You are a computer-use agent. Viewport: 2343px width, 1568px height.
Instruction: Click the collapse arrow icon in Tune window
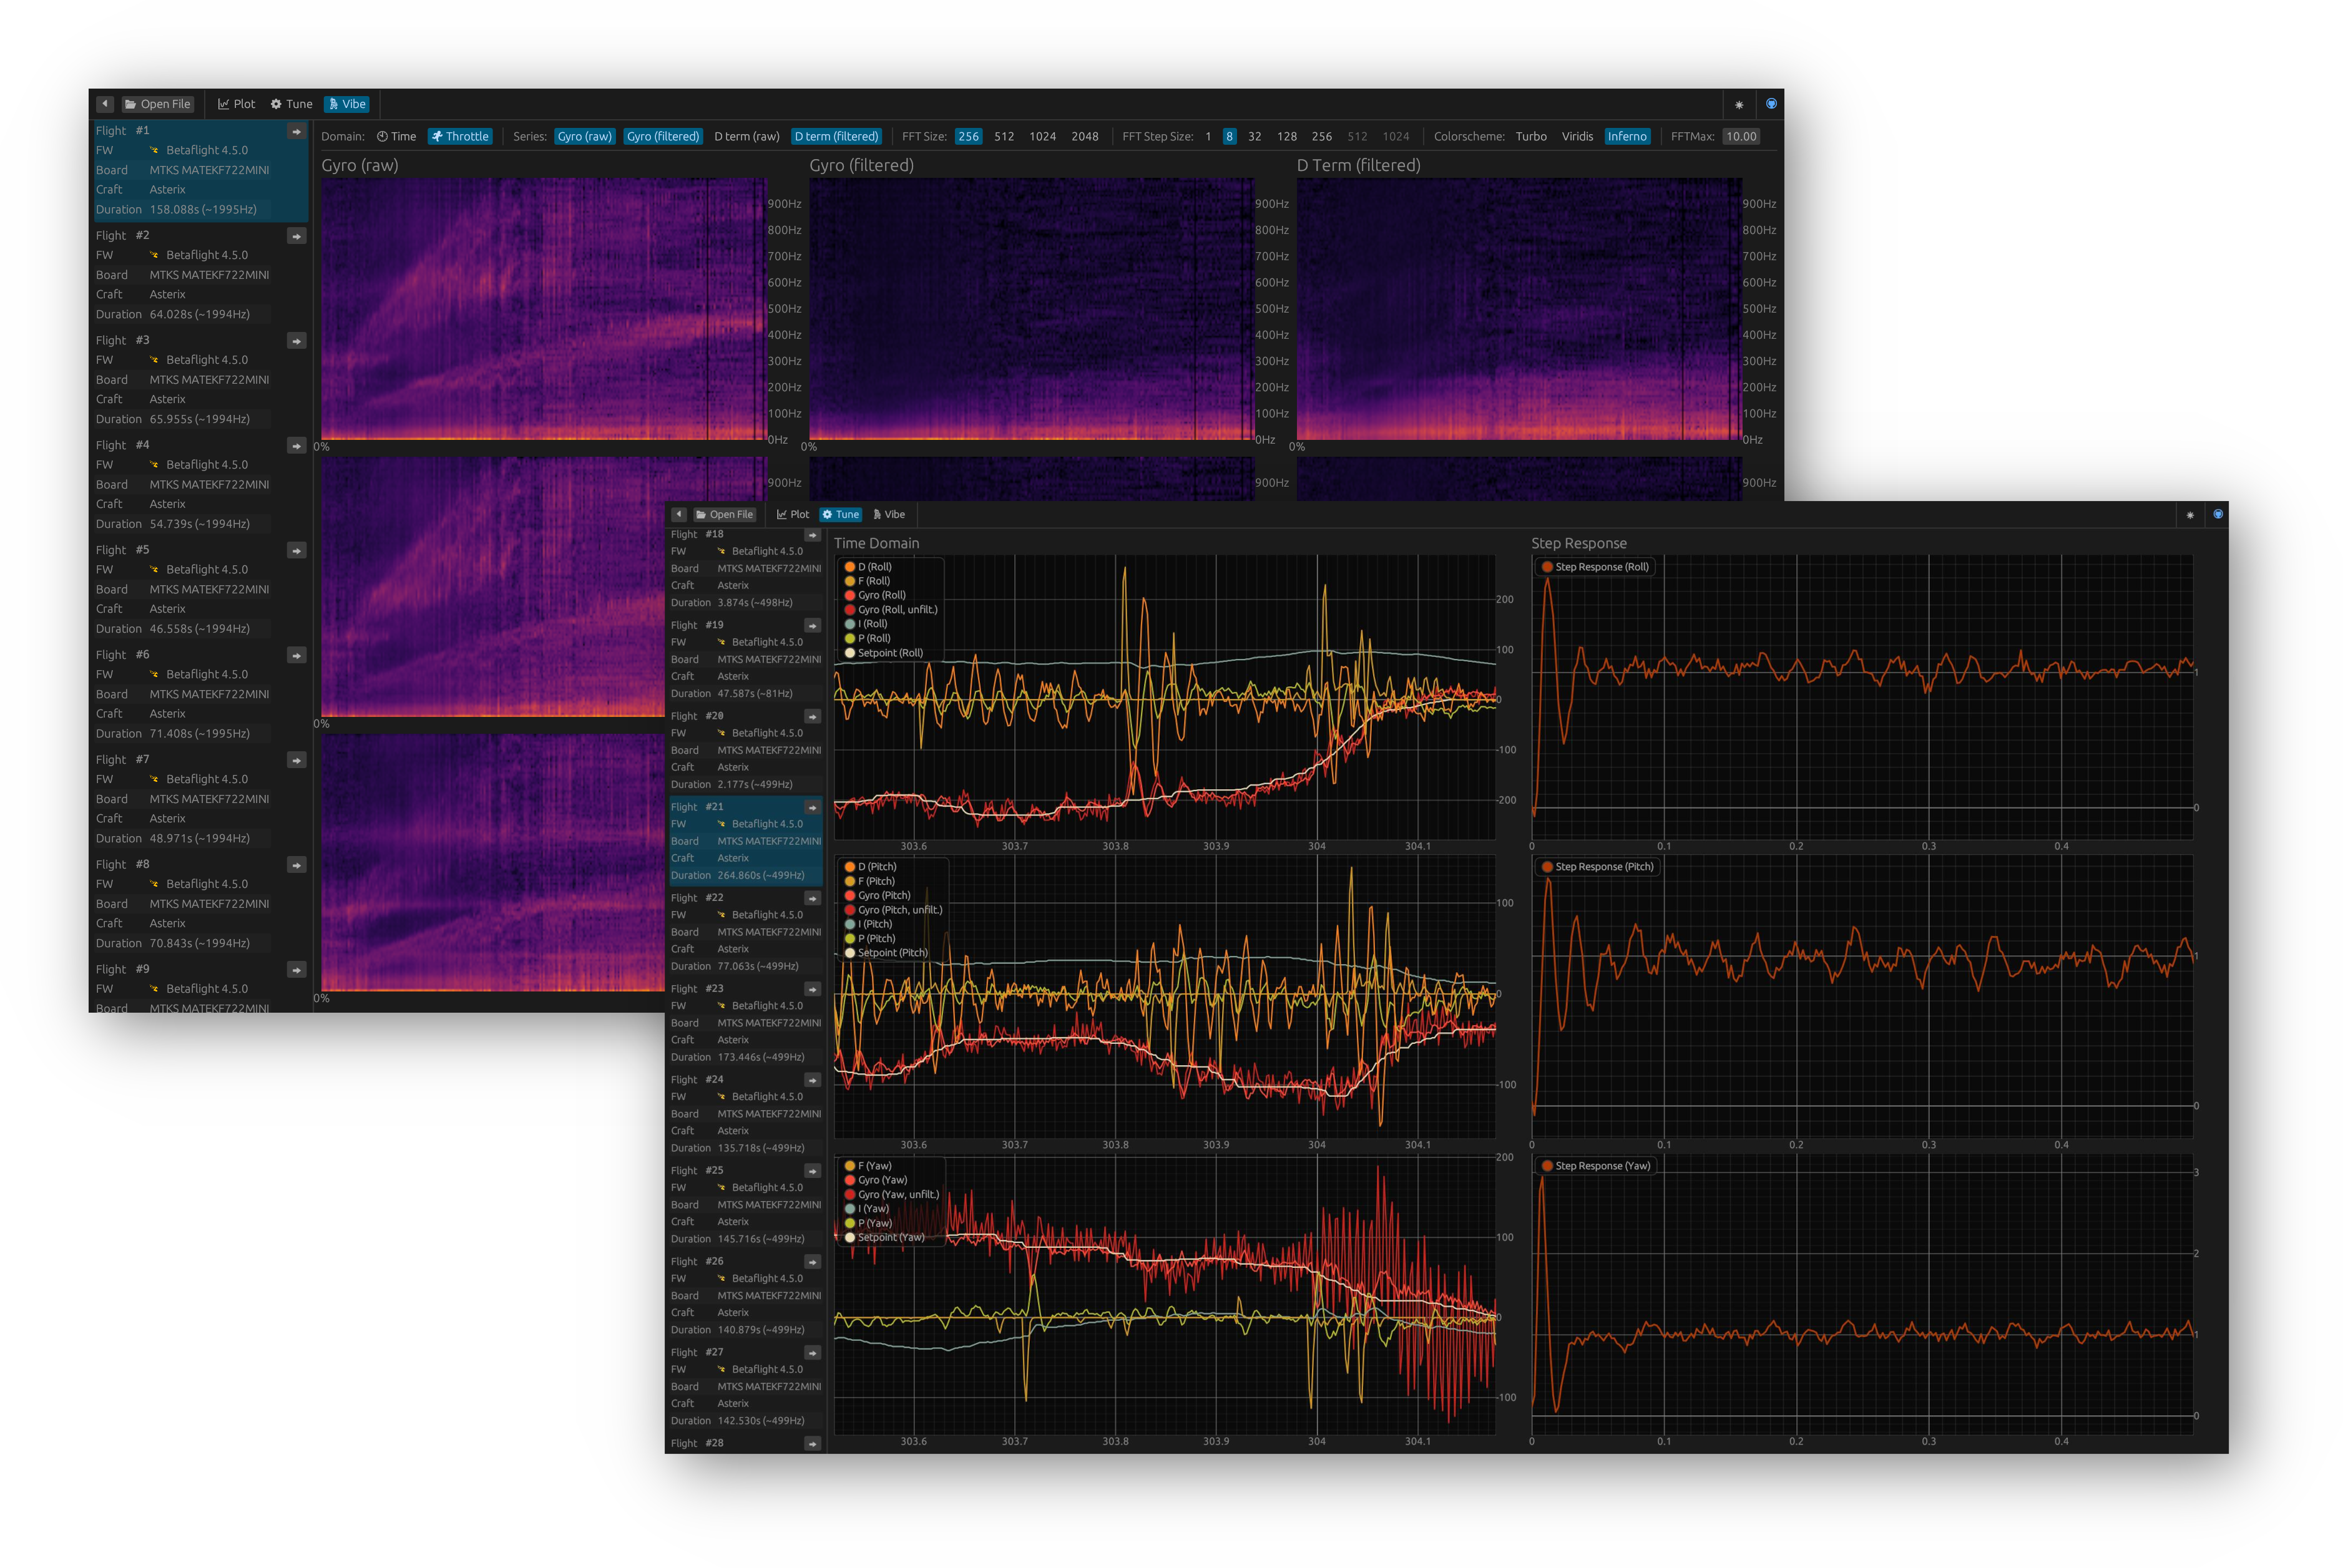click(679, 515)
